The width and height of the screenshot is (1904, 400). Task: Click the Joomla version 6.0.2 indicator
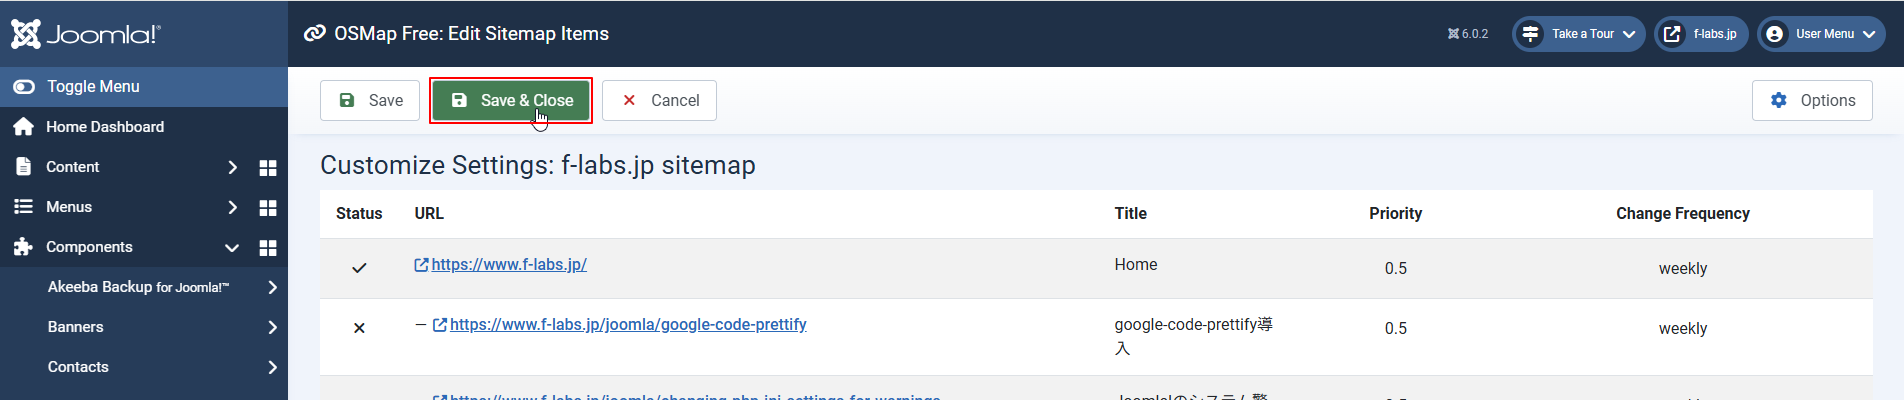pyautogui.click(x=1467, y=34)
